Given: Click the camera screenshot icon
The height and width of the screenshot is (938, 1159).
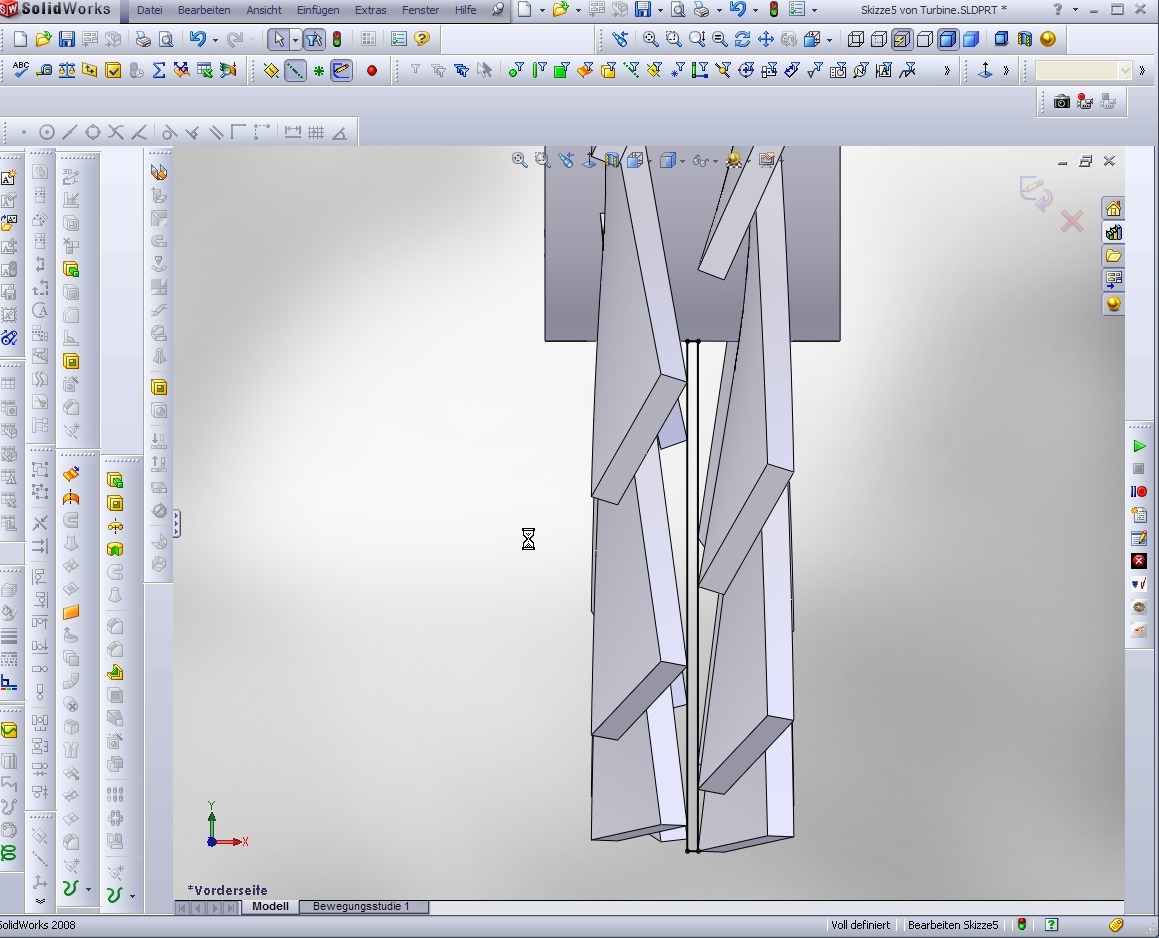Looking at the screenshot, I should coord(1061,101).
